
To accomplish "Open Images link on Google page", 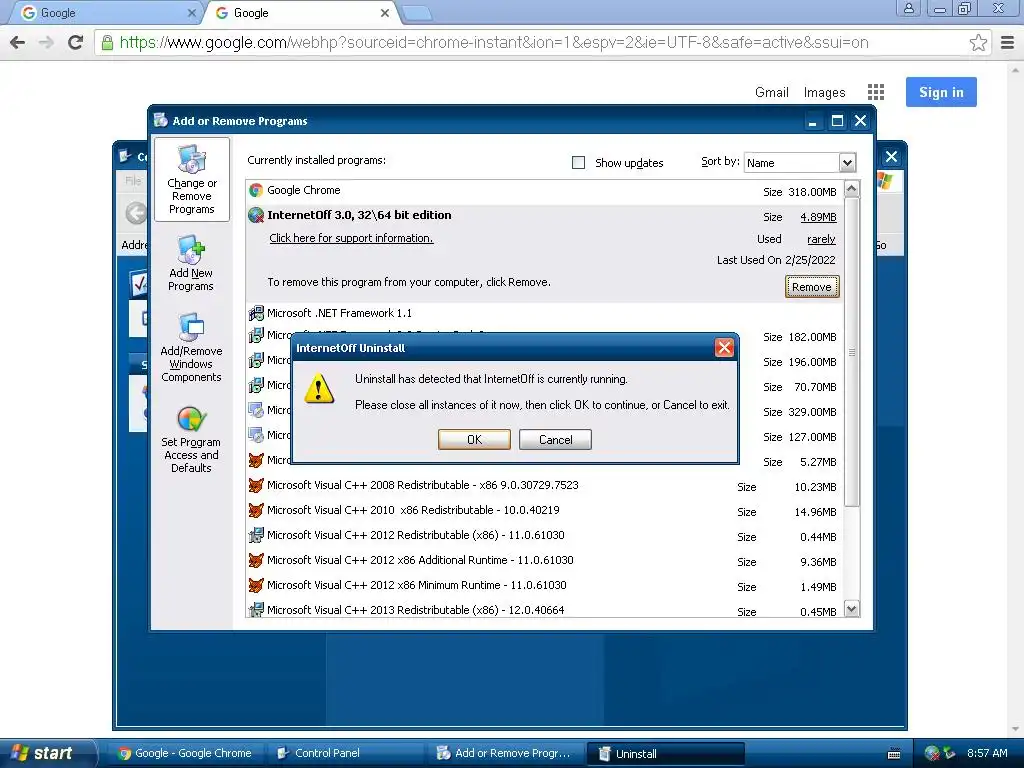I will [x=824, y=92].
